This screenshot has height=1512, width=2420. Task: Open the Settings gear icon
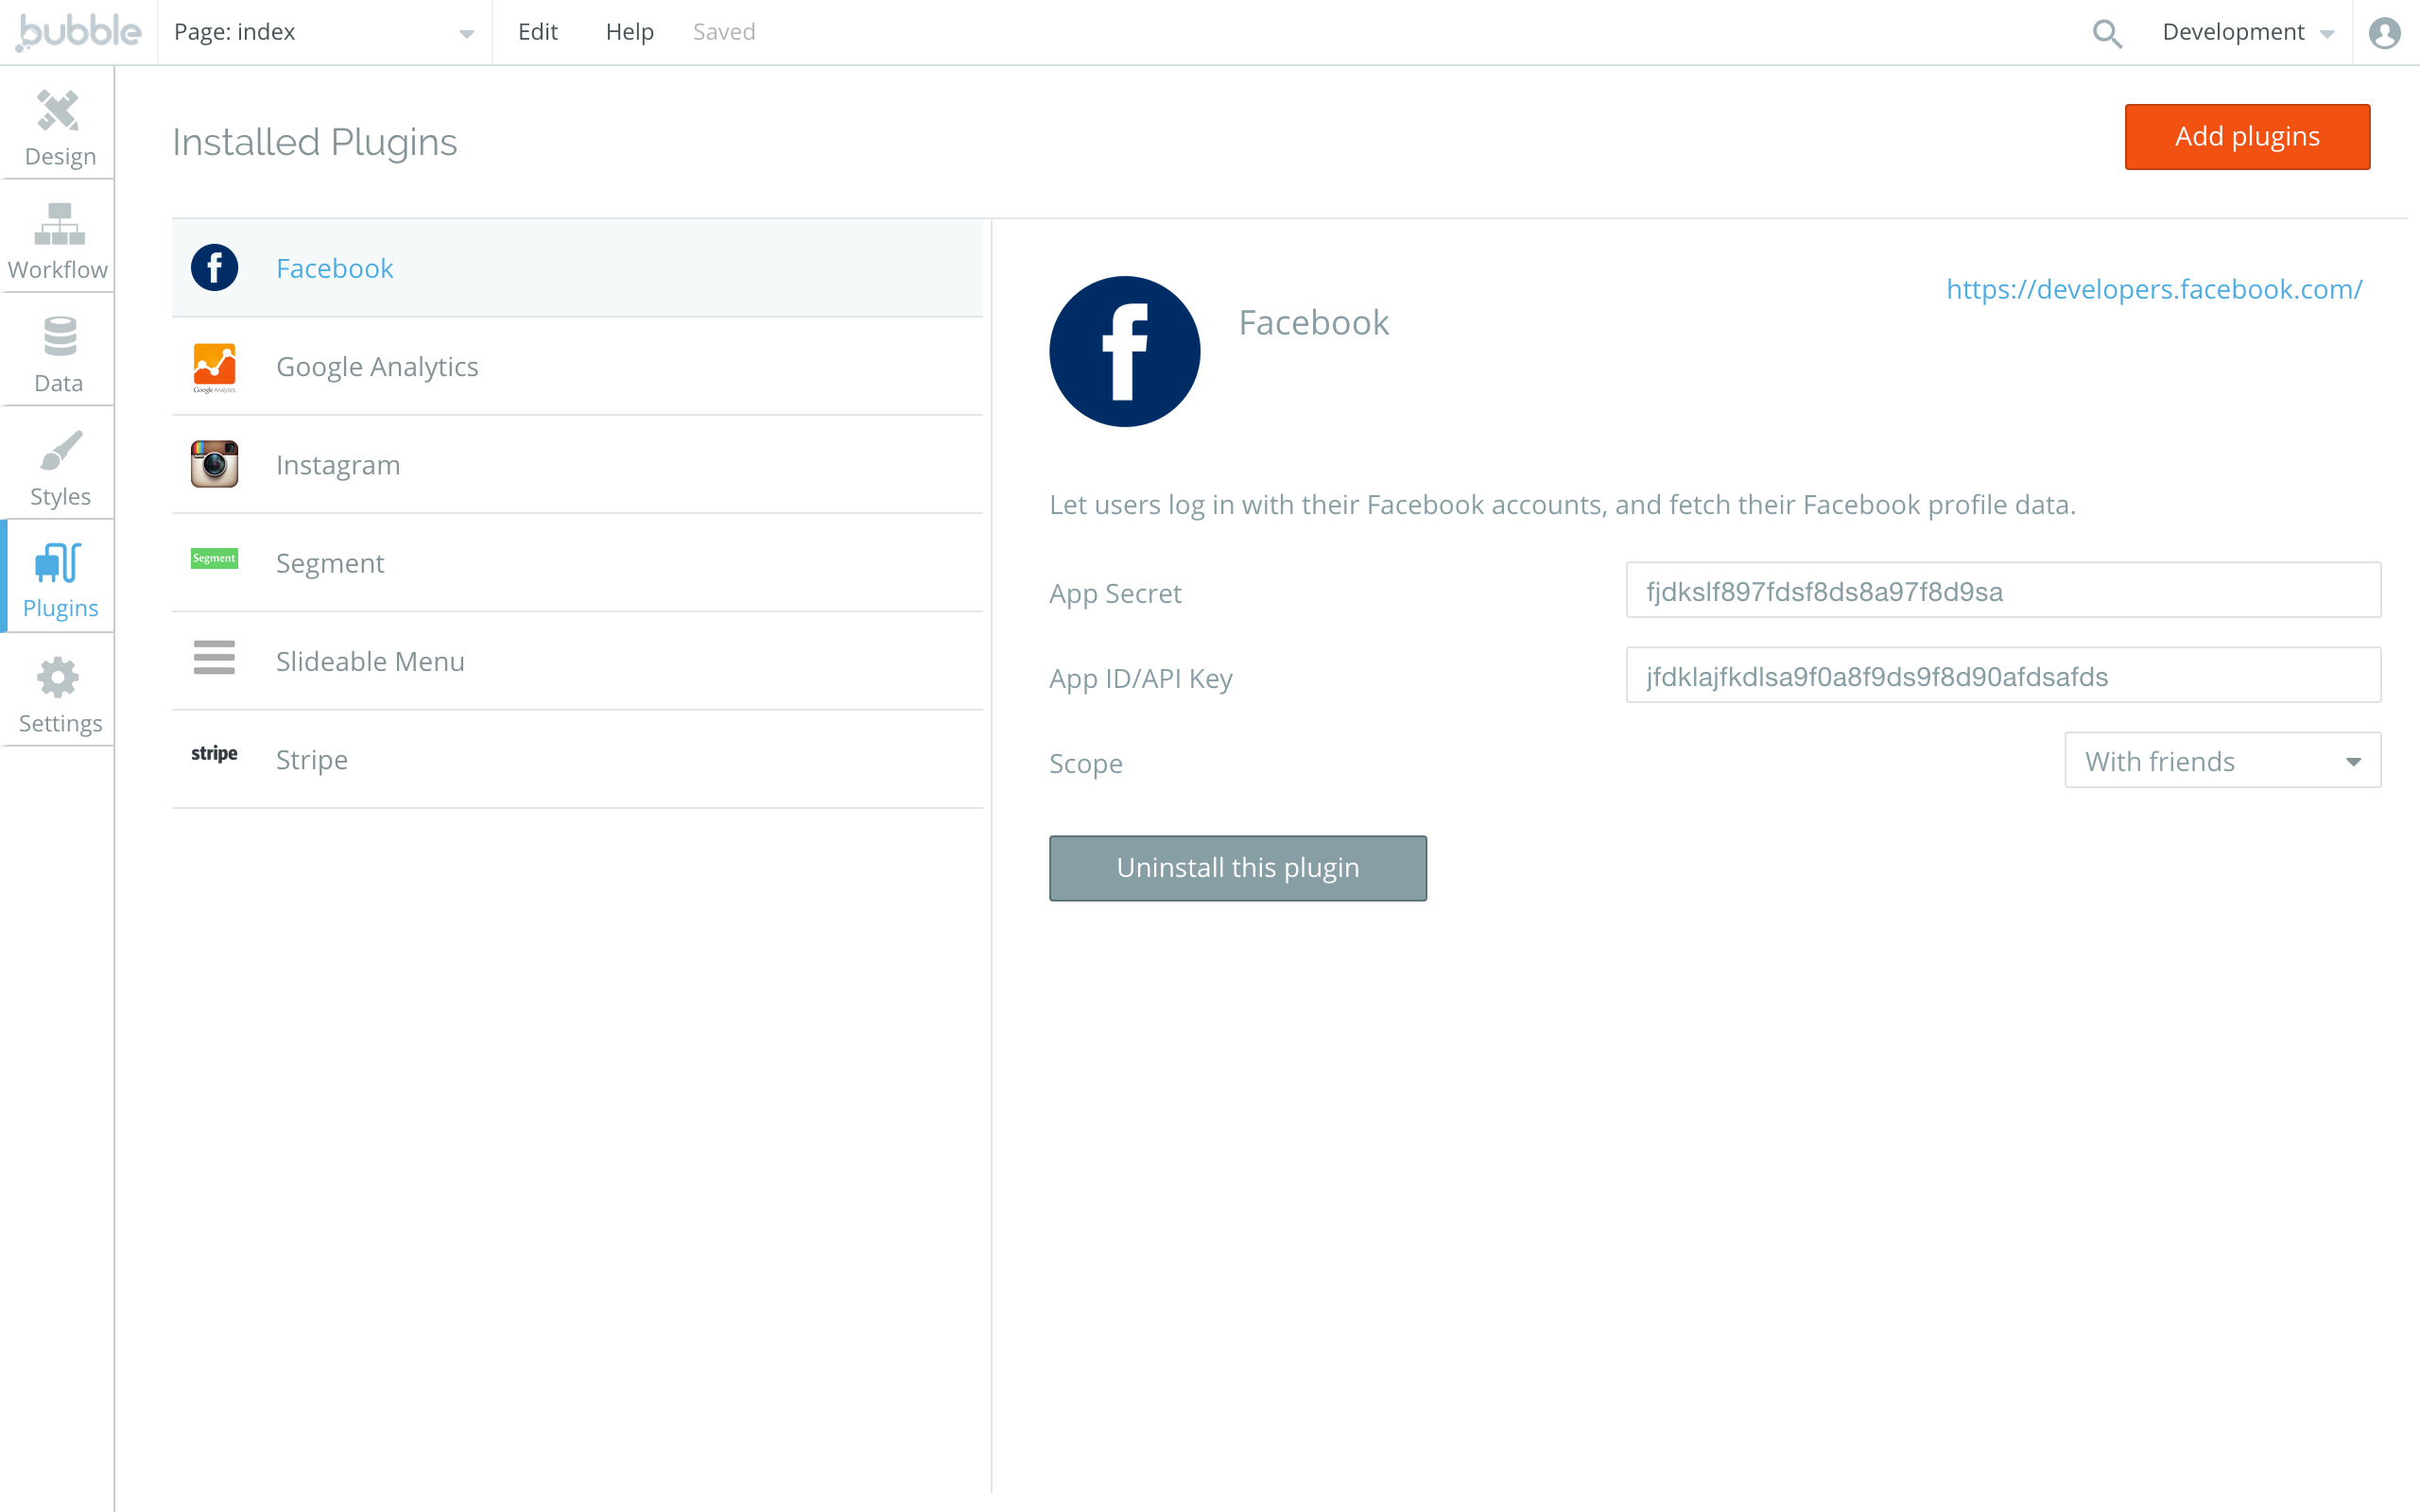pyautogui.click(x=58, y=678)
